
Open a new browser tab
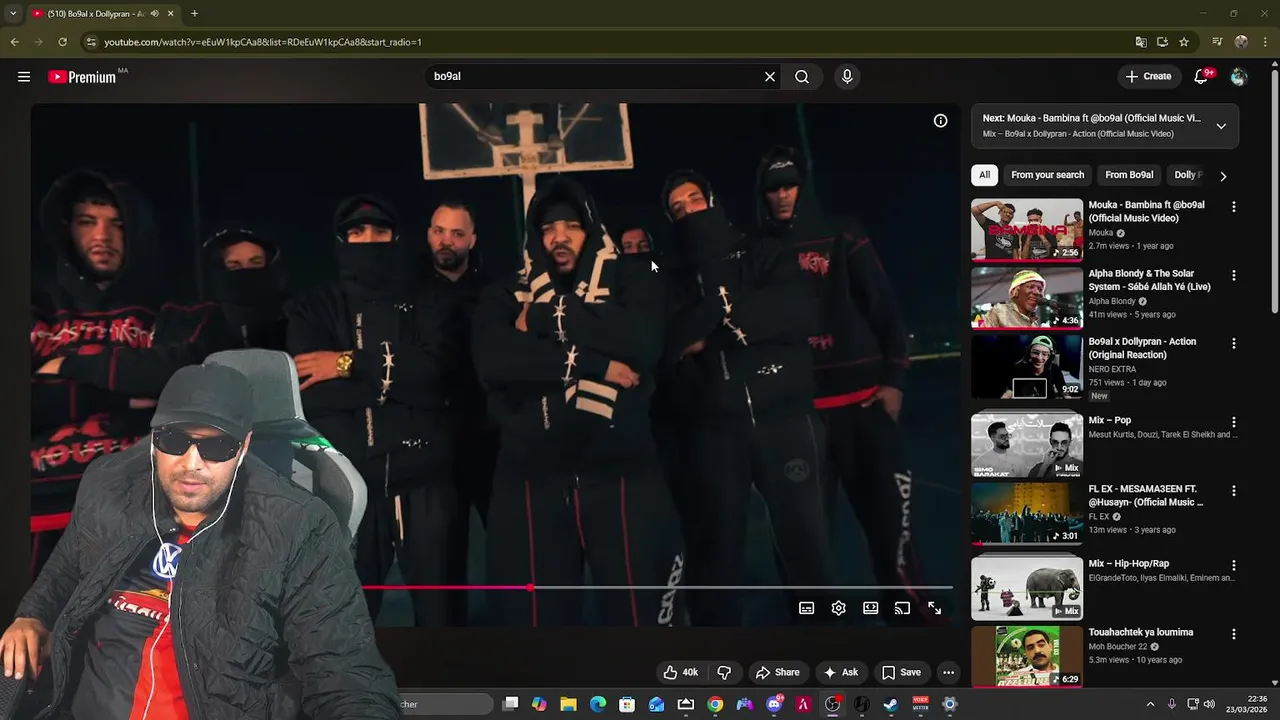pos(194,14)
